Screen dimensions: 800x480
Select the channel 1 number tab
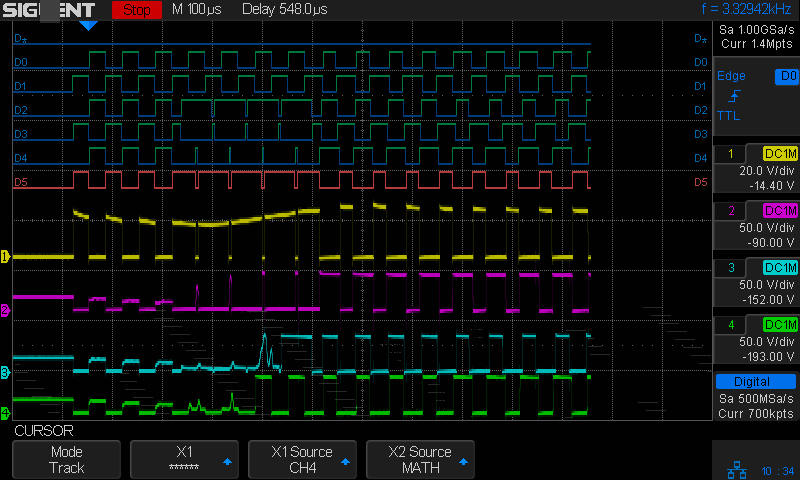731,154
